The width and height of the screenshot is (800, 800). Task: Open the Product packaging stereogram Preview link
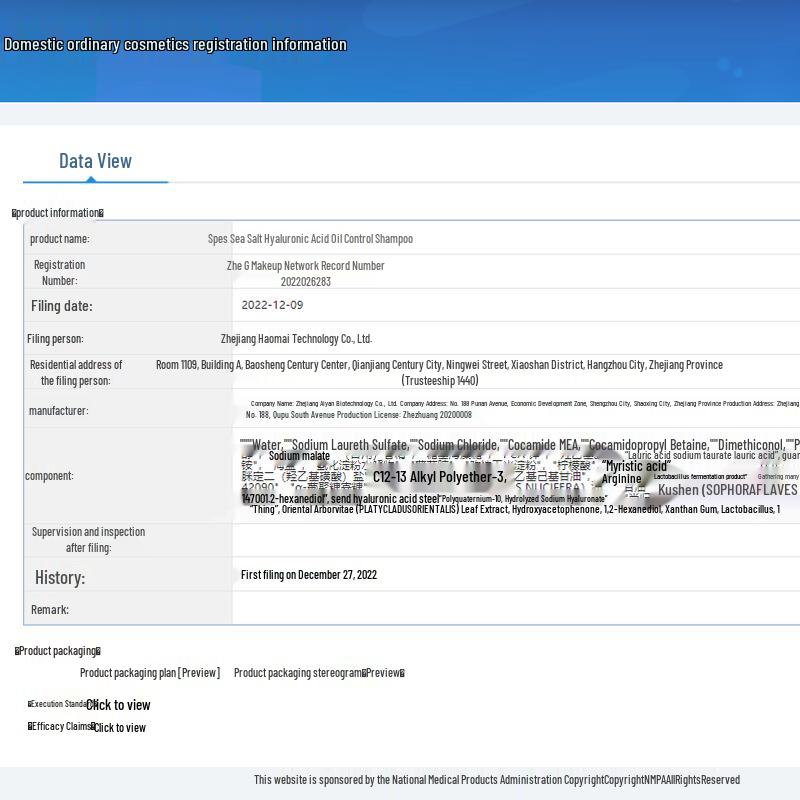point(318,673)
